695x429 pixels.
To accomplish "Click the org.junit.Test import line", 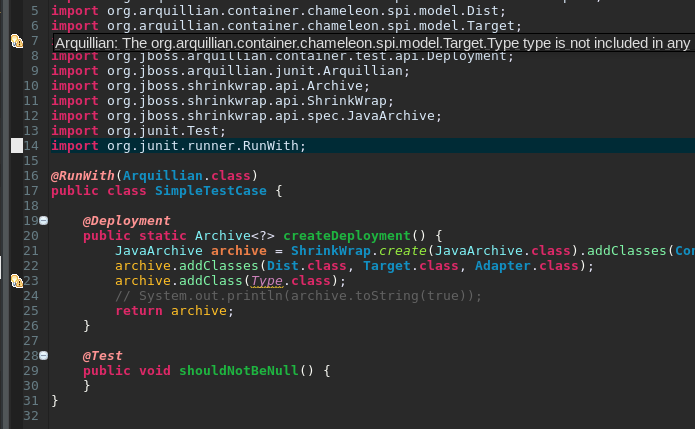I will tap(138, 131).
